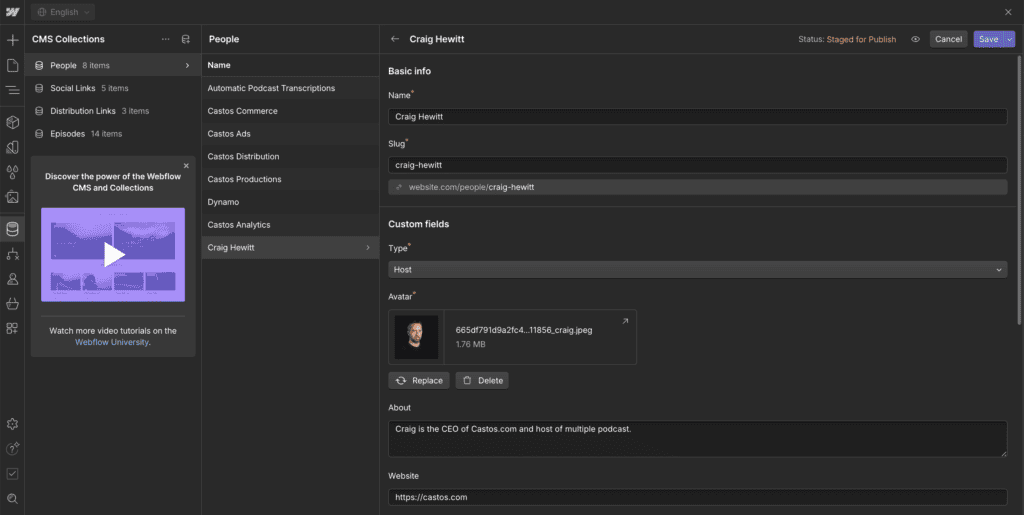Screen dimensions: 1024x515
Task: Open the Navigator panel icon
Action: pos(12,90)
